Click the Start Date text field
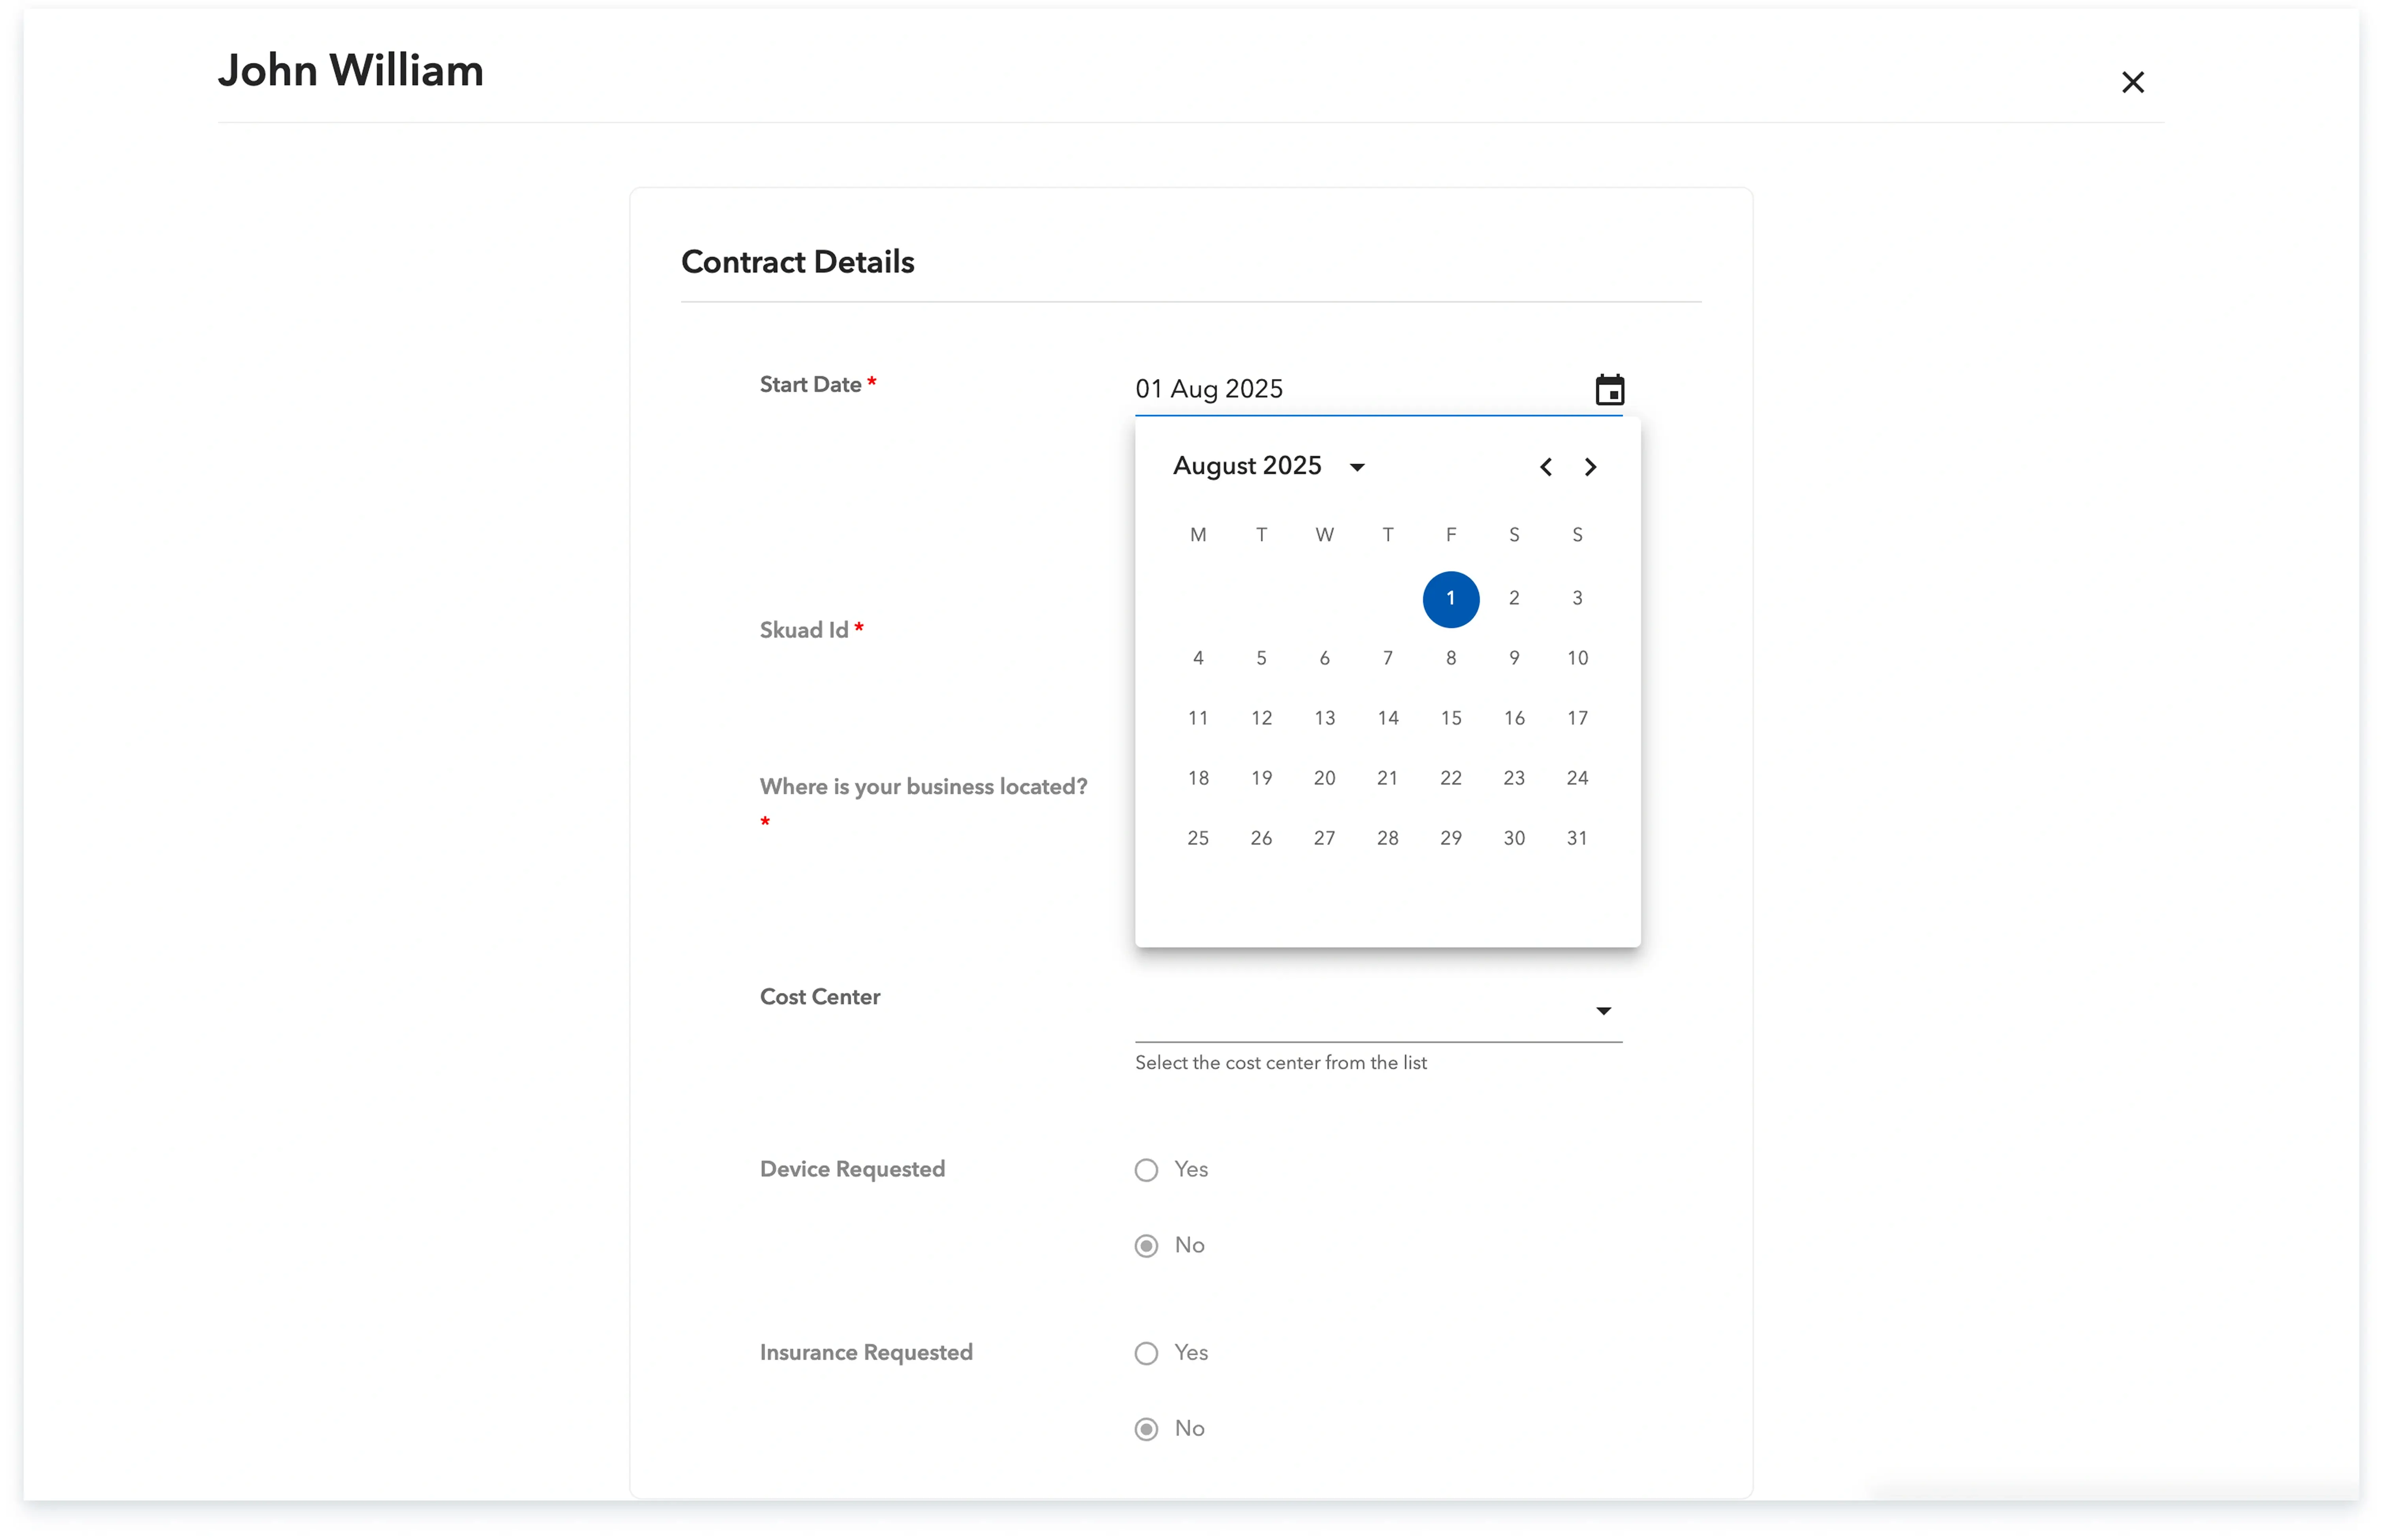Viewport: 2383px width, 1540px height. pos(1350,389)
